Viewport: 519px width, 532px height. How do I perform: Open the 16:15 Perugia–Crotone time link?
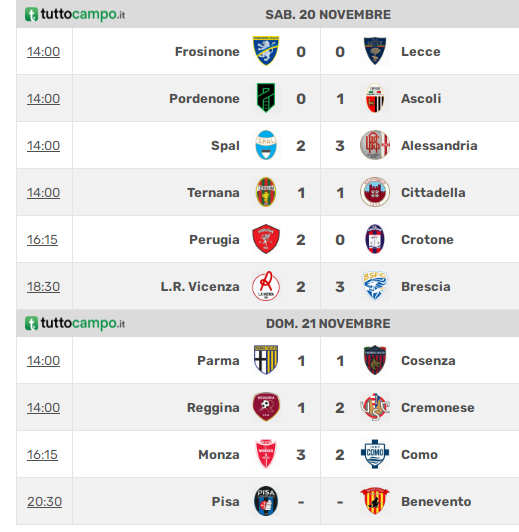click(42, 240)
